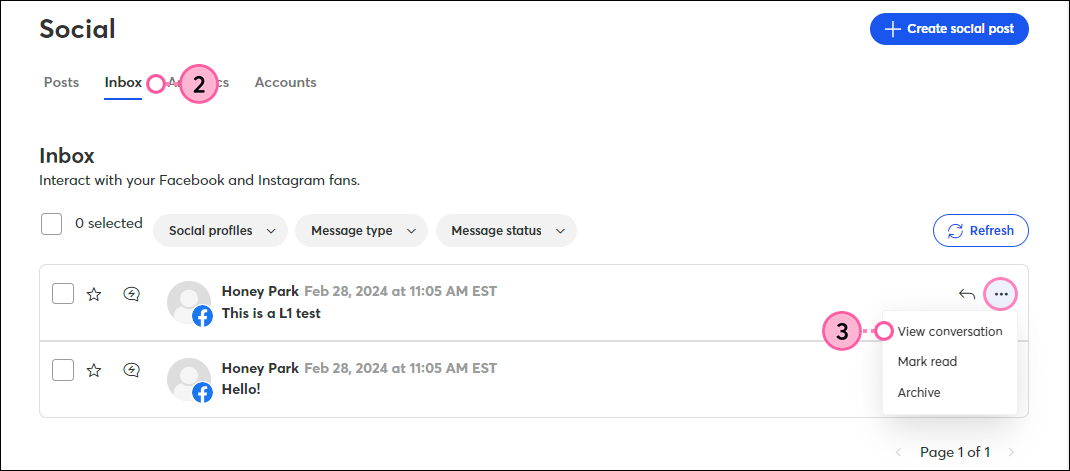Check the 'Hello!' message checkbox
Screen dimensions: 1070x471
click(x=63, y=371)
